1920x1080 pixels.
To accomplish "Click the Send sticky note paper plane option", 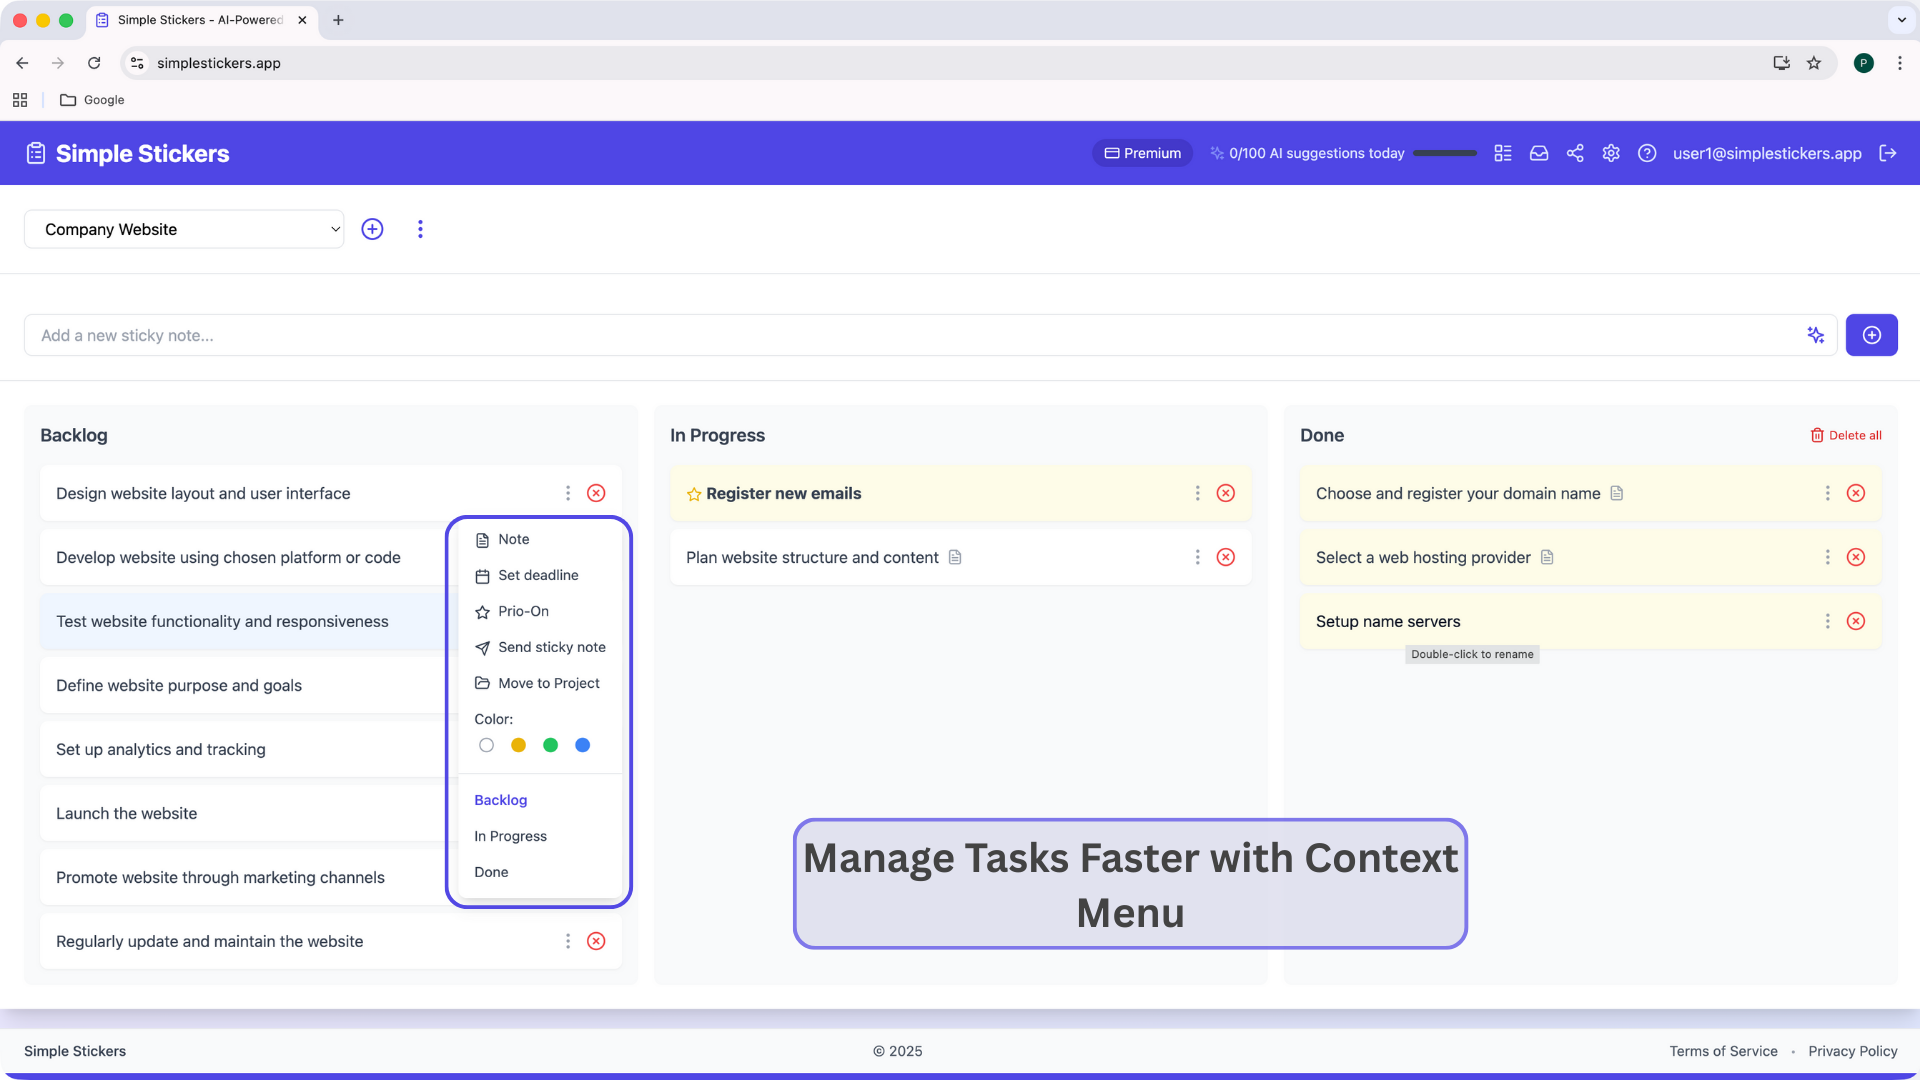I will click(x=551, y=647).
